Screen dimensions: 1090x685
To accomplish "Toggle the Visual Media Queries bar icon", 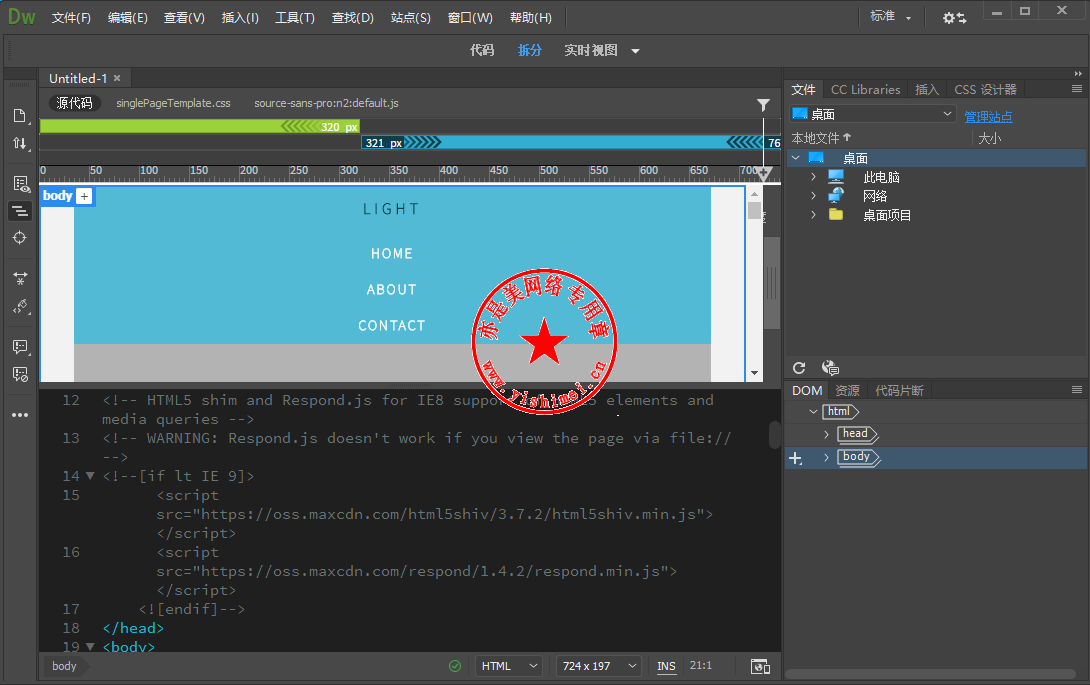I will point(20,210).
